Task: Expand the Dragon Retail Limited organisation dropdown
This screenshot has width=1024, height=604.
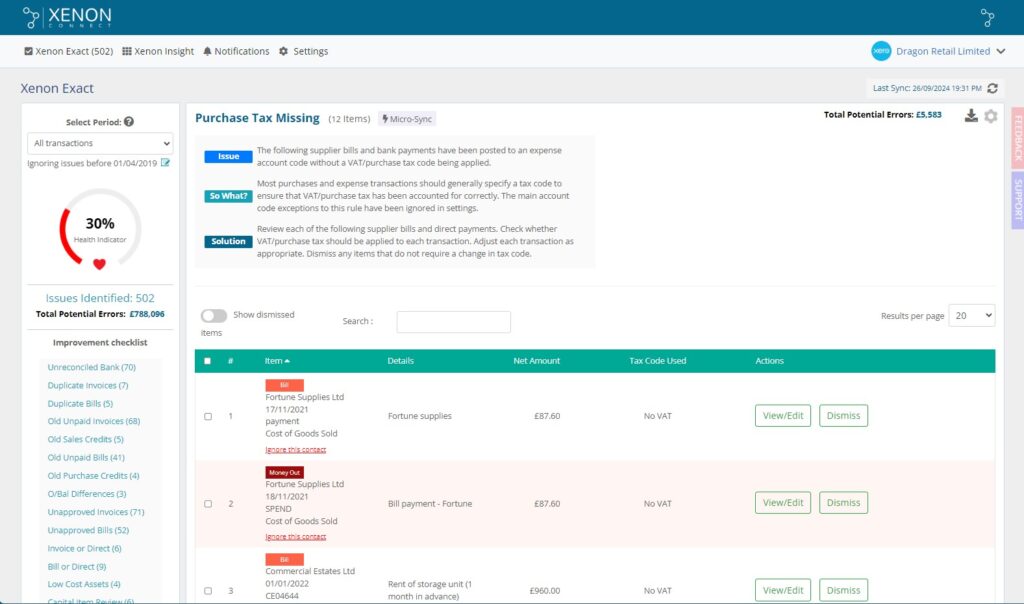Action: [x=1000, y=51]
